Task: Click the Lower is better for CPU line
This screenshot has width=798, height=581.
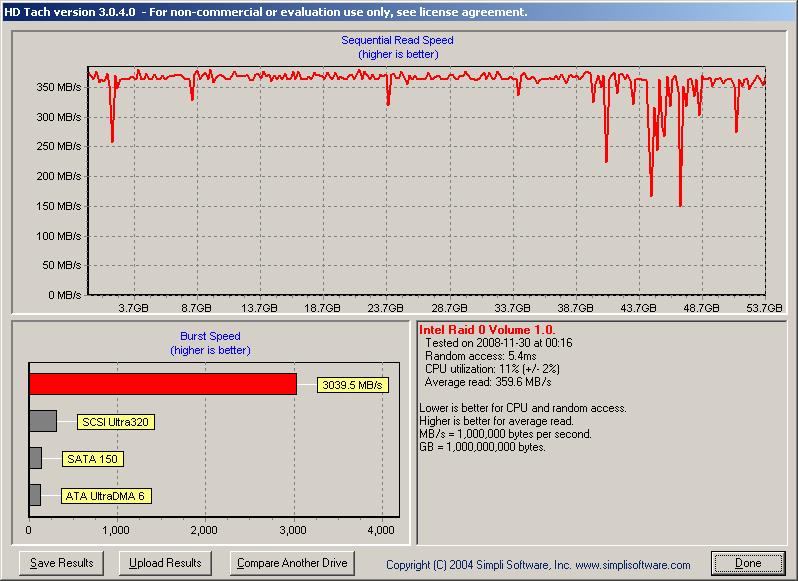Action: (x=523, y=408)
